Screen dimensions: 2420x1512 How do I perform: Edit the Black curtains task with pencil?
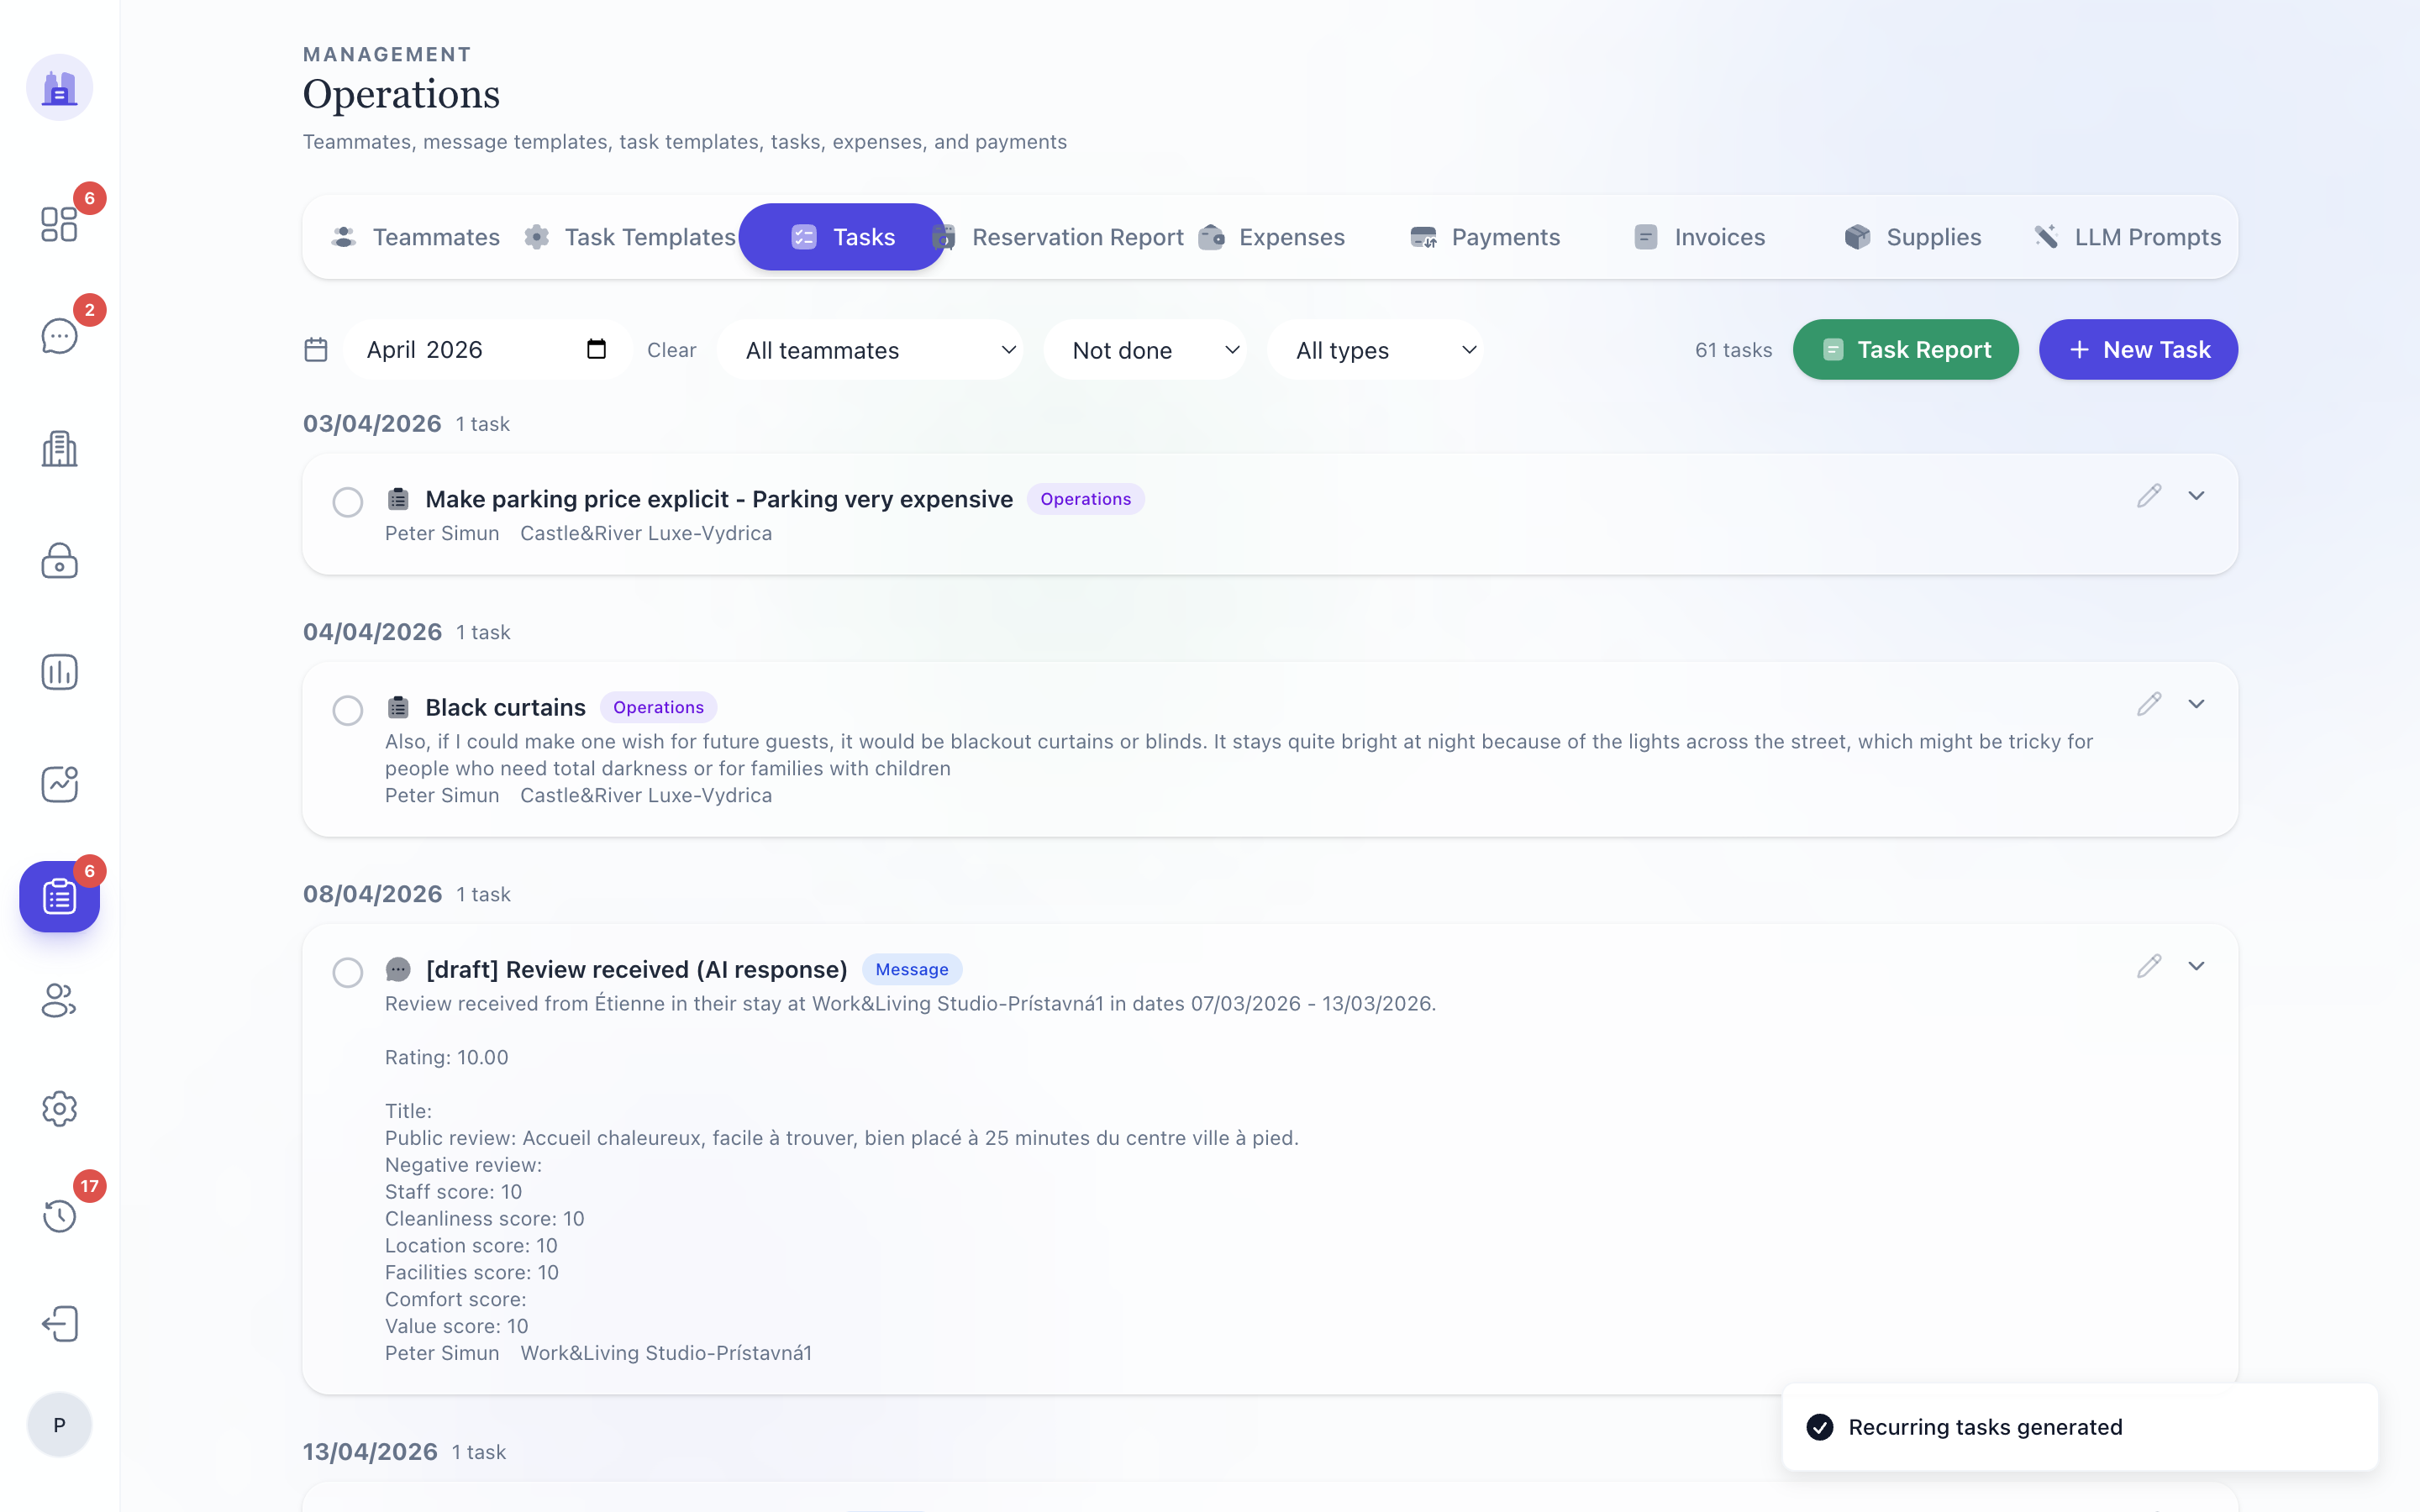2149,704
